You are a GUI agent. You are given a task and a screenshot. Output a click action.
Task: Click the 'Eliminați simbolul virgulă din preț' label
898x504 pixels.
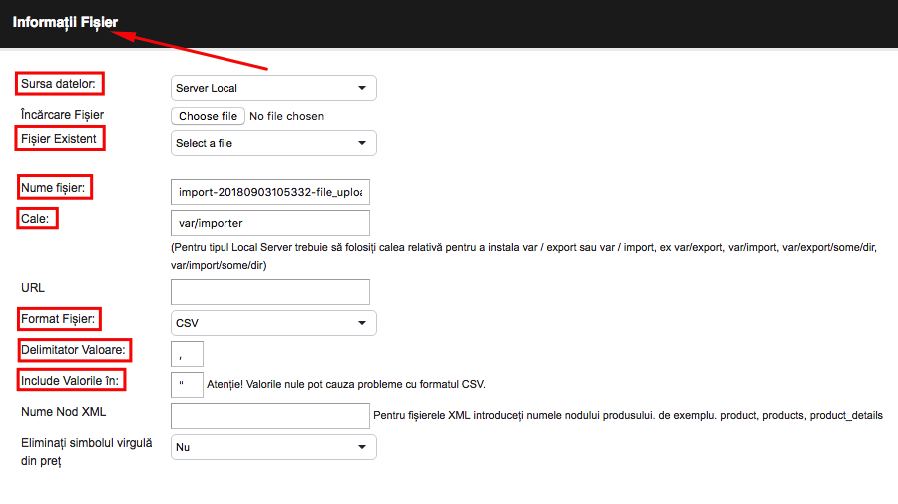(86, 451)
